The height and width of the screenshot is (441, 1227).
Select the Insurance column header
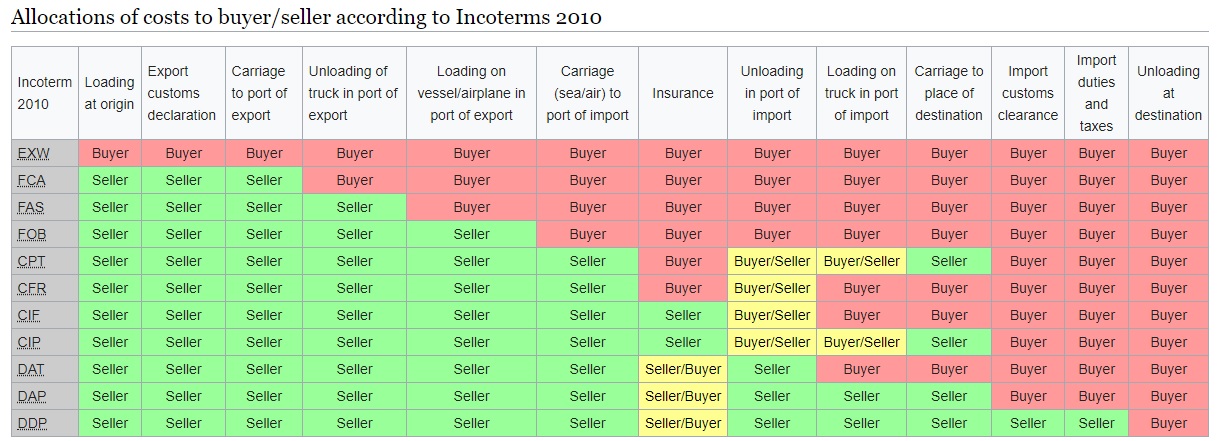point(683,93)
